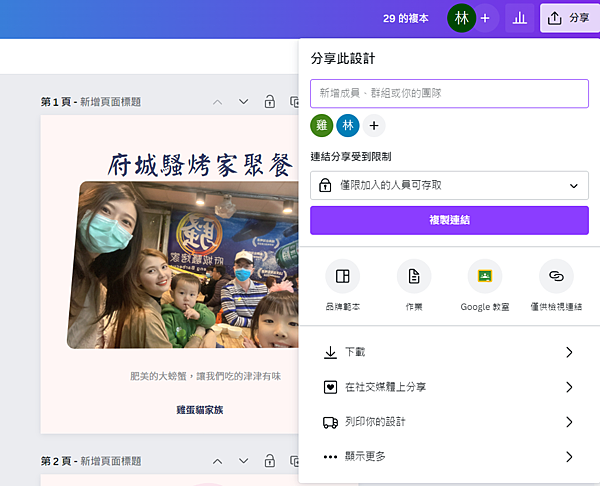Click the purple 複製連結 copy link button
The image size is (600, 486).
tap(449, 220)
